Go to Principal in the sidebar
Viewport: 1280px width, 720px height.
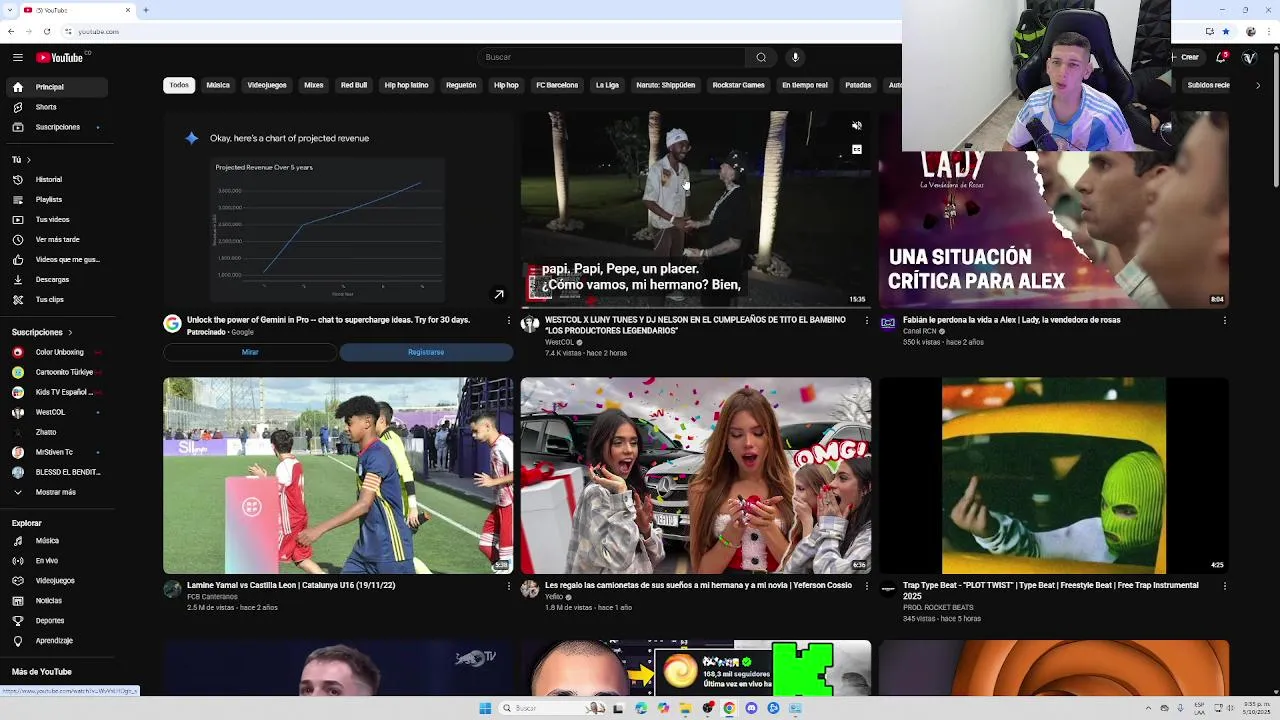[x=55, y=87]
